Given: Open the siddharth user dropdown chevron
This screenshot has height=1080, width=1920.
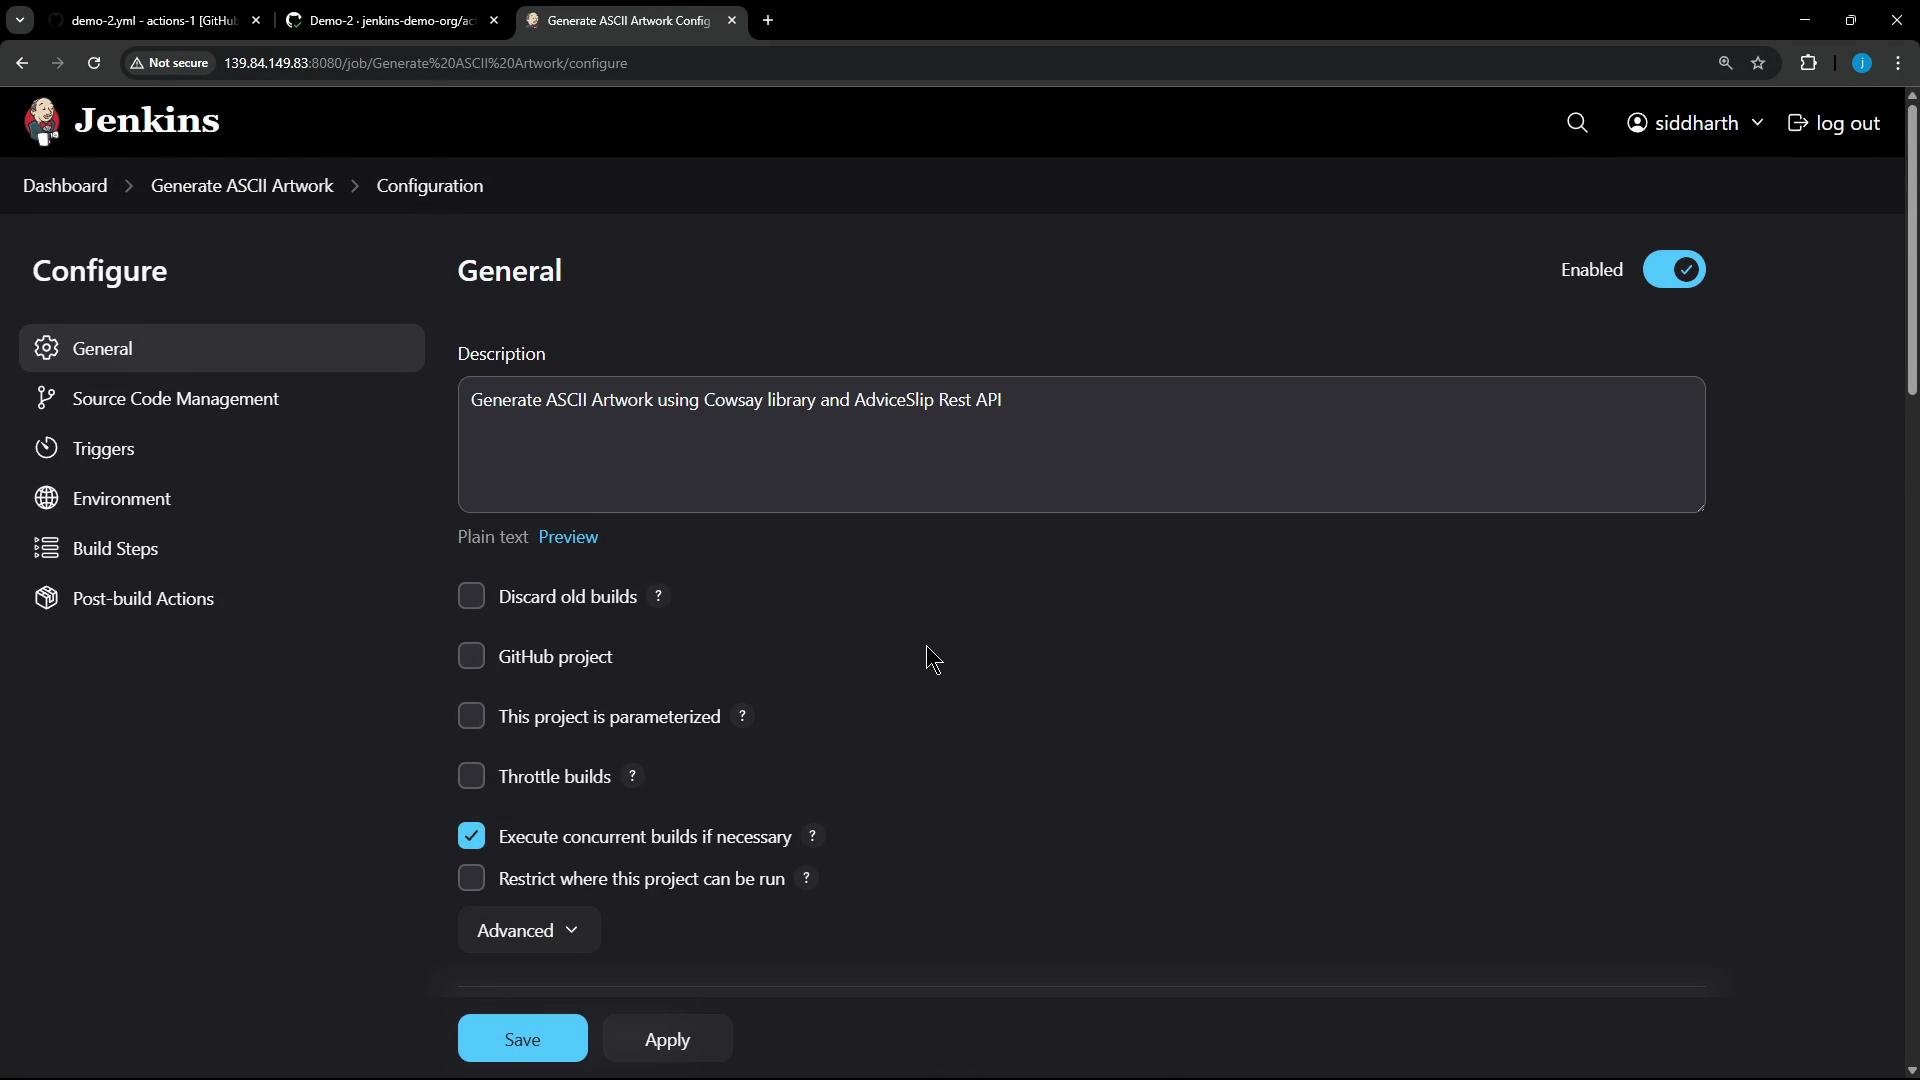Looking at the screenshot, I should click(x=1757, y=122).
